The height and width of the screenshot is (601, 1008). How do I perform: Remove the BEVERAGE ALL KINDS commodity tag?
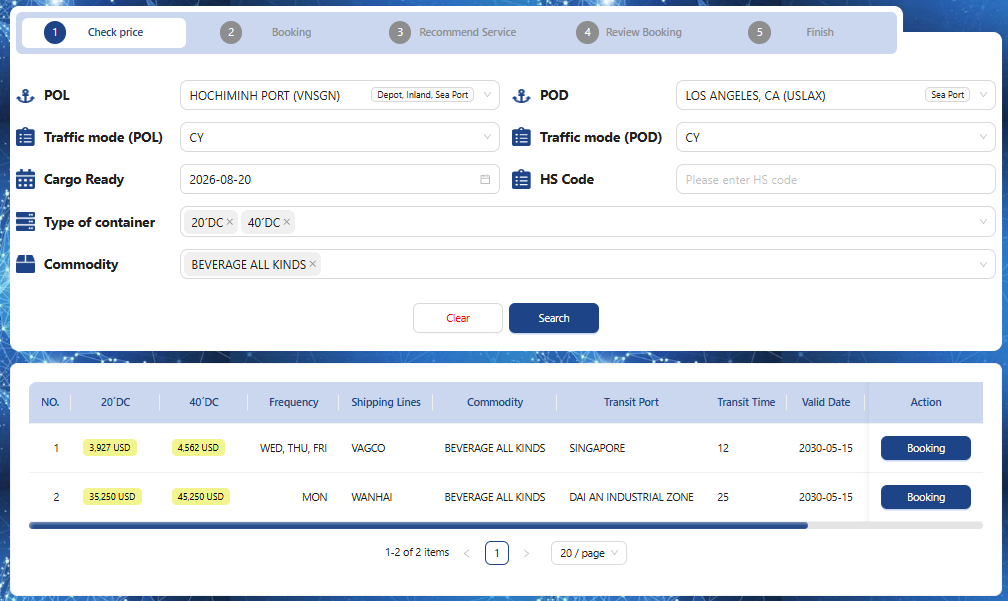coord(312,264)
